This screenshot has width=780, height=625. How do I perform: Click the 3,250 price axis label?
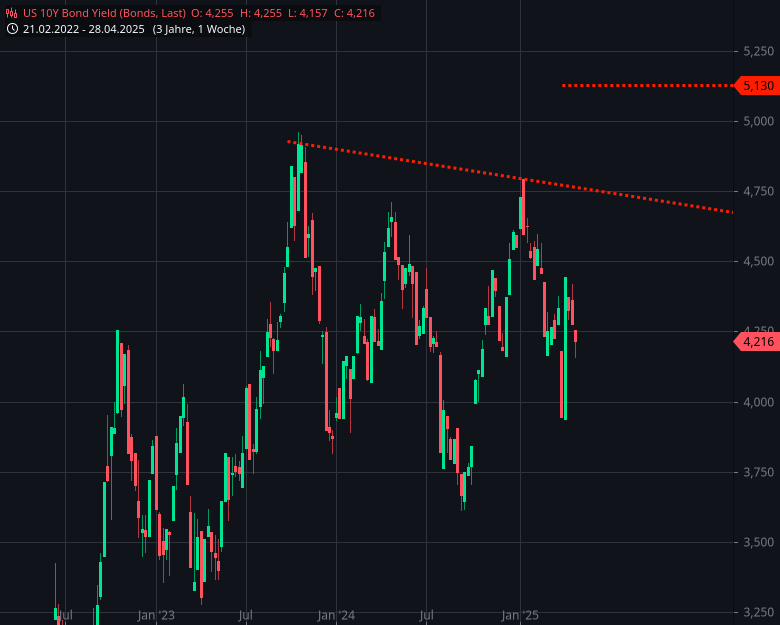tap(759, 613)
